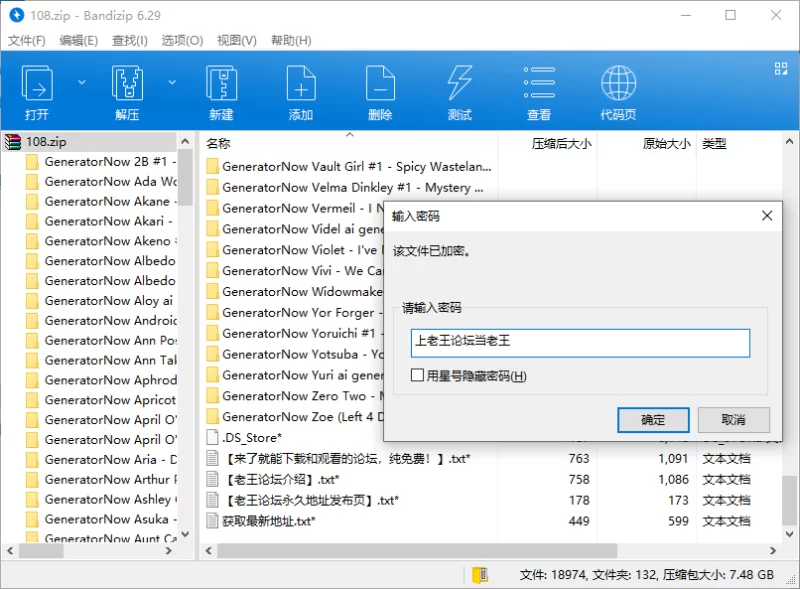Click folder icon of GeneratorNow Yor Forger

point(213,313)
